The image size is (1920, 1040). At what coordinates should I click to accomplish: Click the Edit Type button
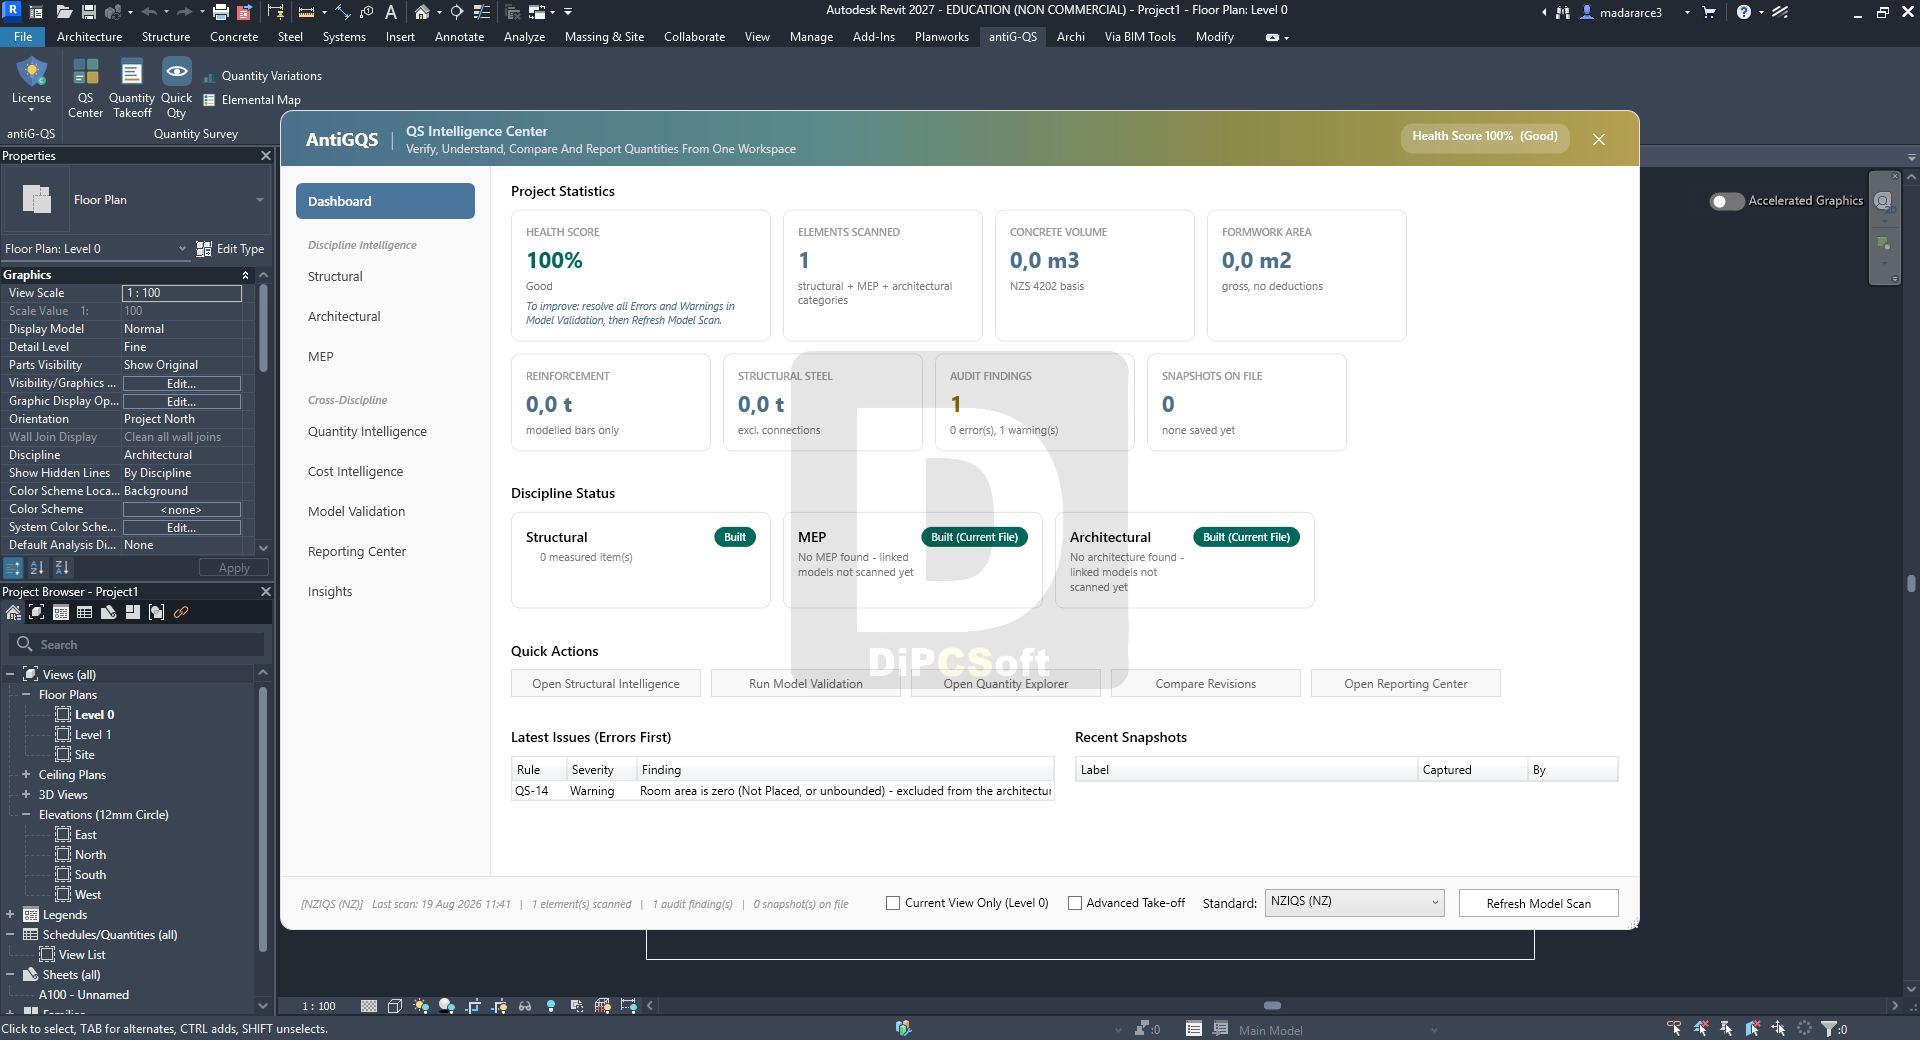point(231,249)
